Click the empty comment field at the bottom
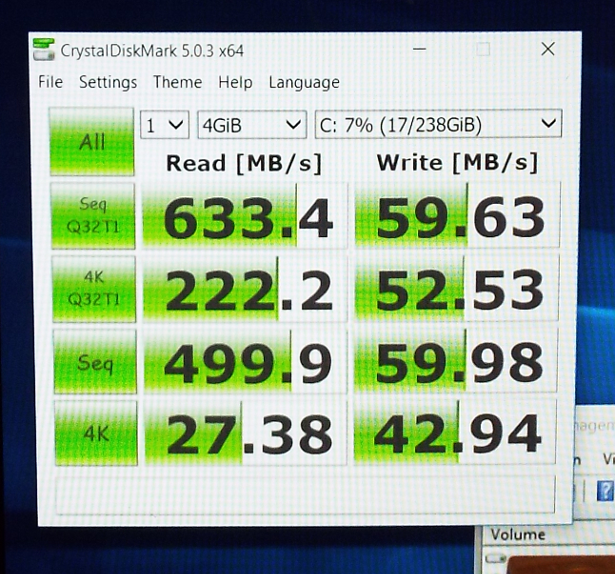This screenshot has width=615, height=574. tap(305, 496)
